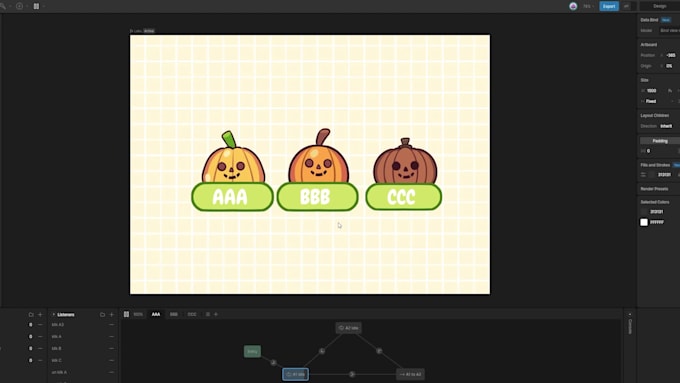Open the layout Direction Inherit dropdown
Viewport: 680px width, 383px height.
click(x=667, y=126)
